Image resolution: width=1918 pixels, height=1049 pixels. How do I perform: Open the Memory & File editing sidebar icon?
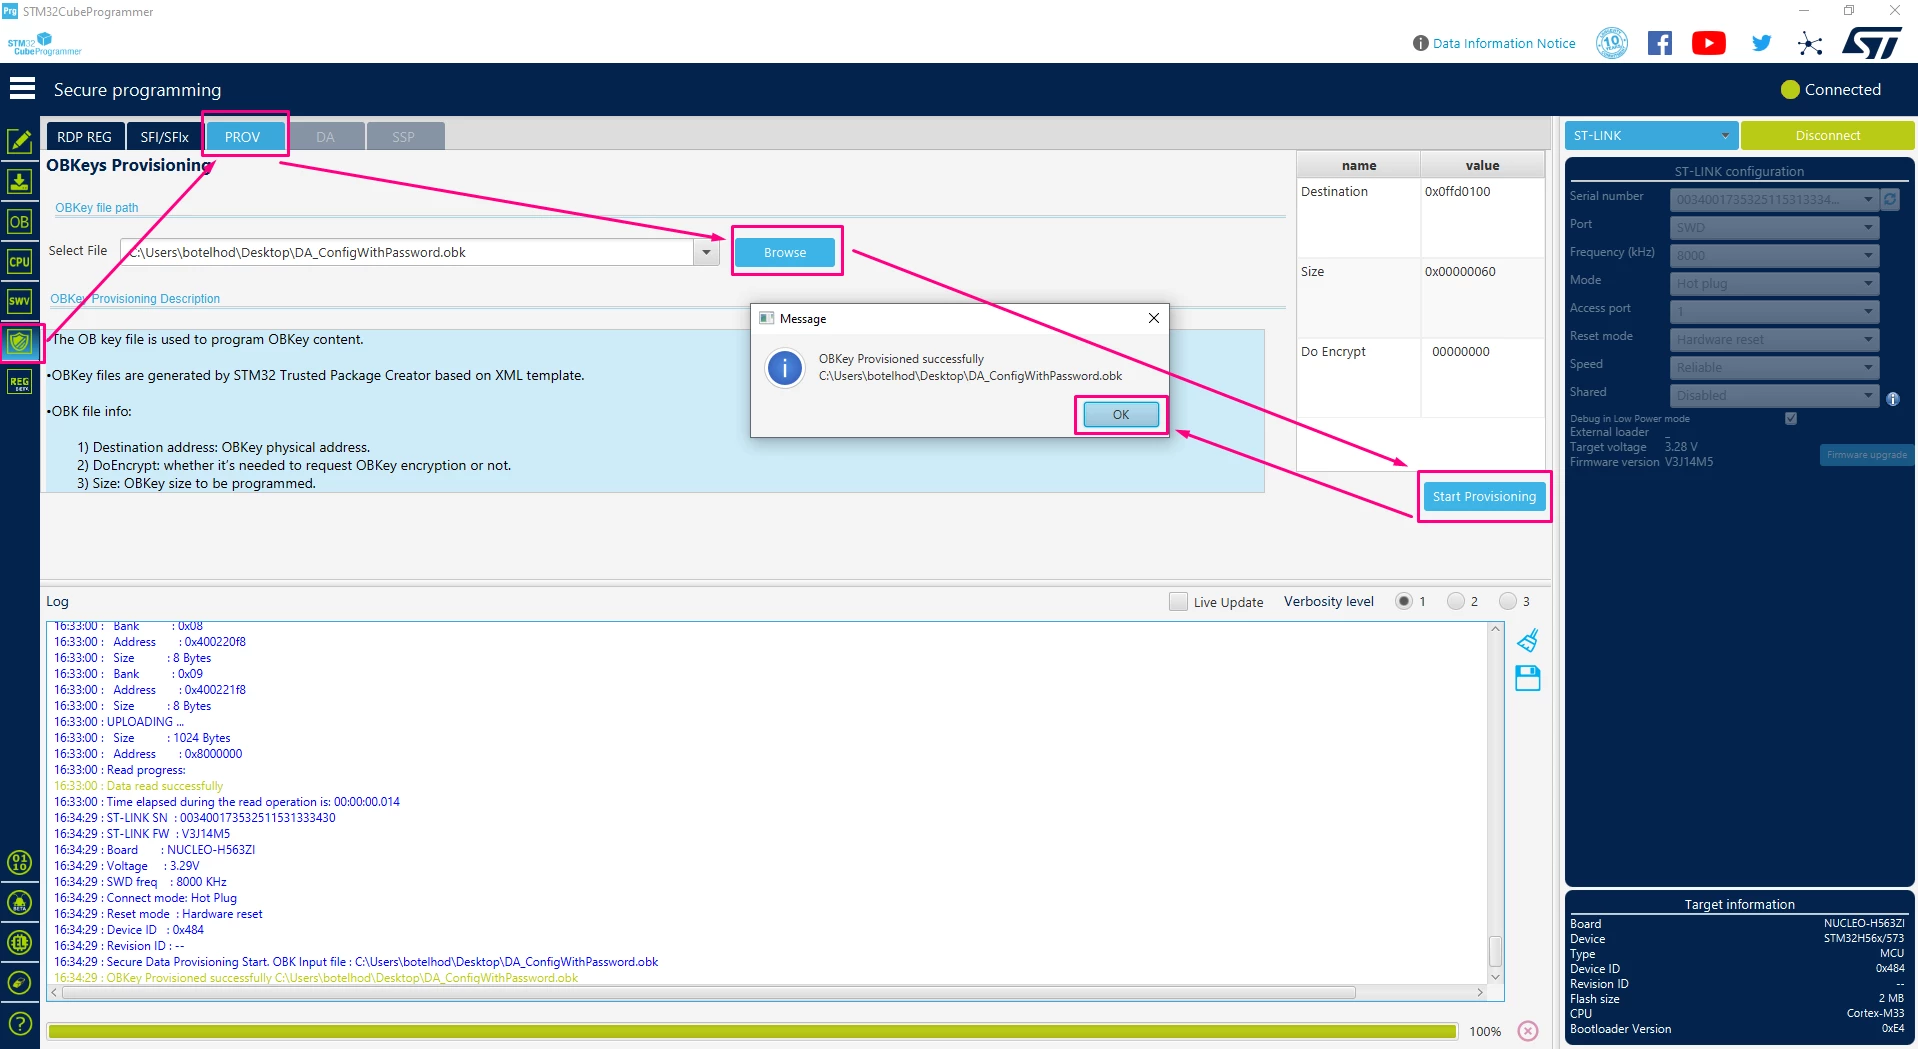coord(19,141)
